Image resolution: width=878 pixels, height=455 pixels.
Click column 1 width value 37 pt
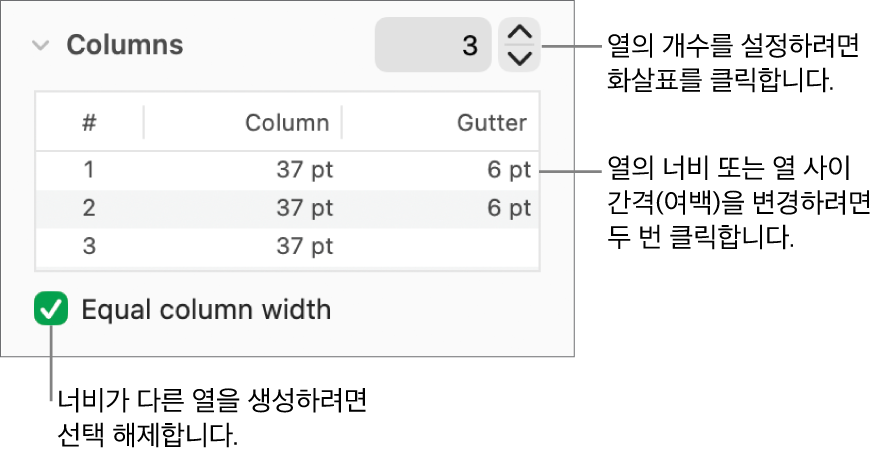[304, 170]
